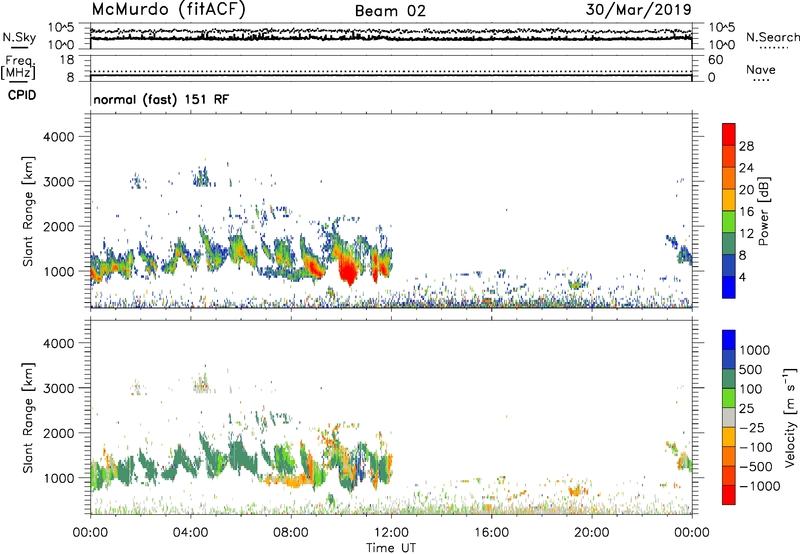Click the 'Nave' label

tap(761, 69)
